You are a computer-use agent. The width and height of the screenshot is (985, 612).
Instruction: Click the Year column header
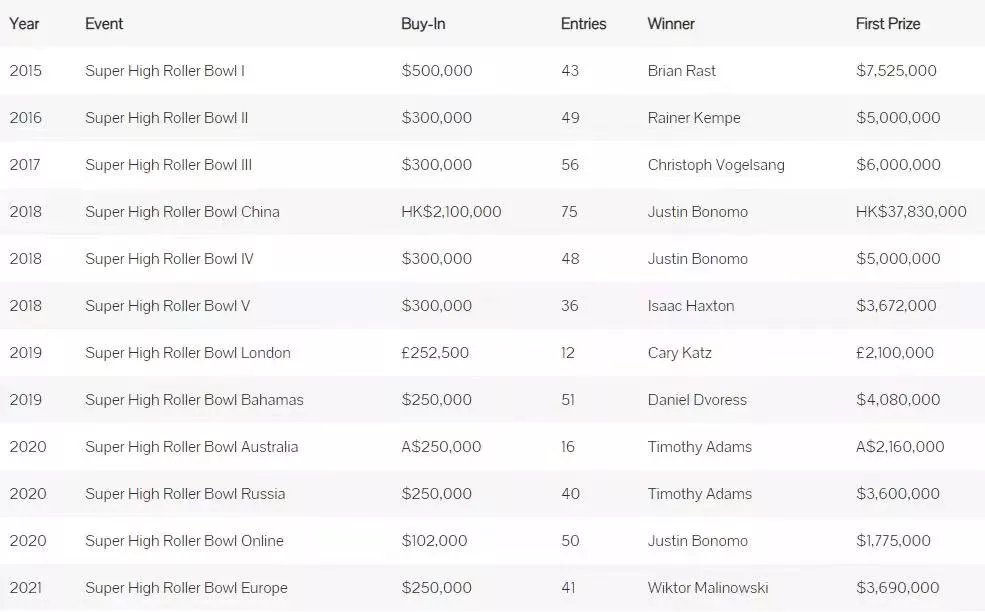24,24
